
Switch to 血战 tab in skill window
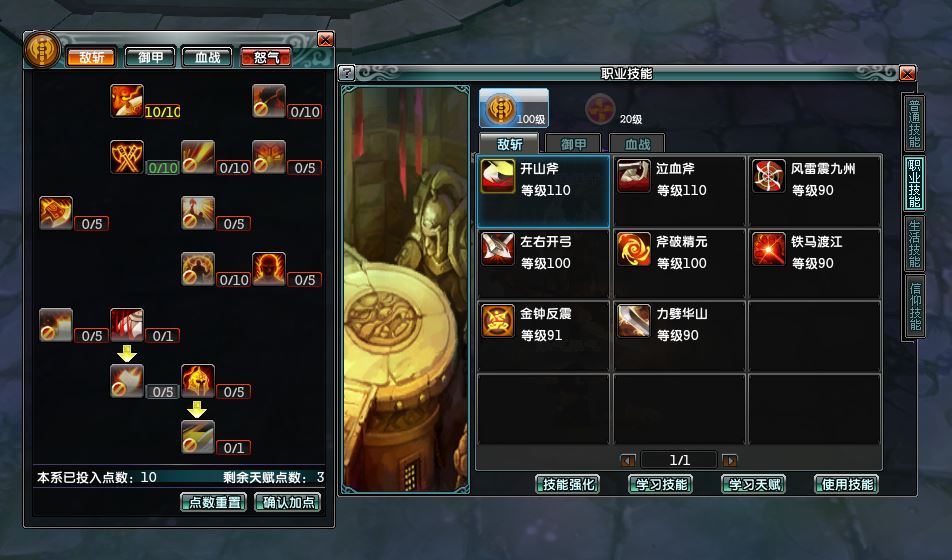coord(637,144)
